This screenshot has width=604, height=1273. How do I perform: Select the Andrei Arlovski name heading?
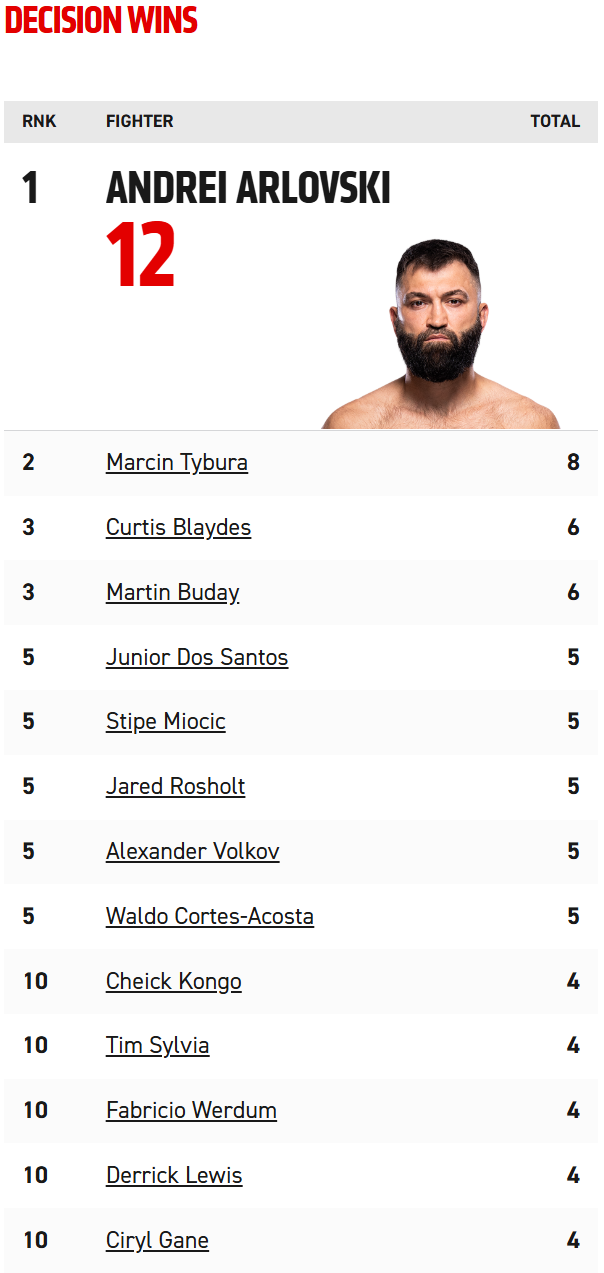point(248,188)
